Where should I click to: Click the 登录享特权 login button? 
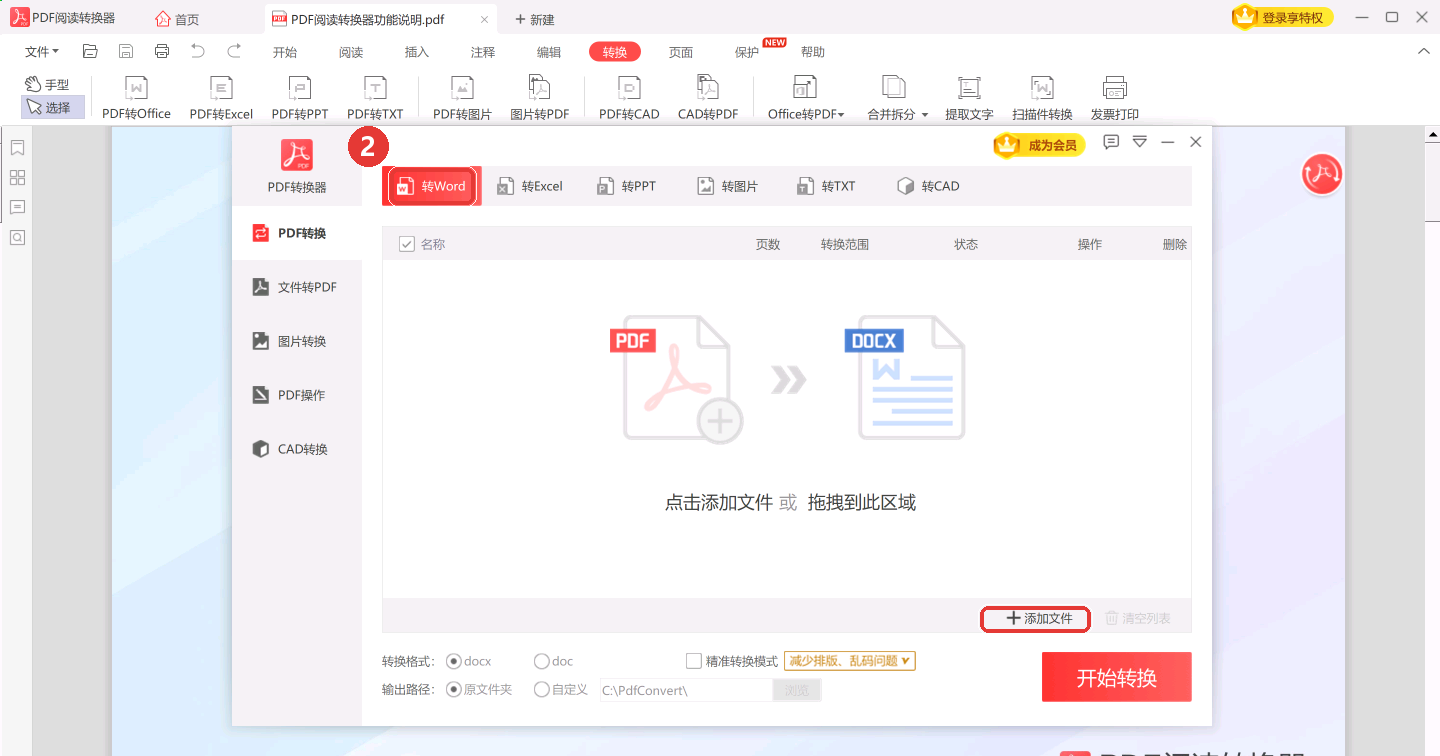tap(1283, 17)
